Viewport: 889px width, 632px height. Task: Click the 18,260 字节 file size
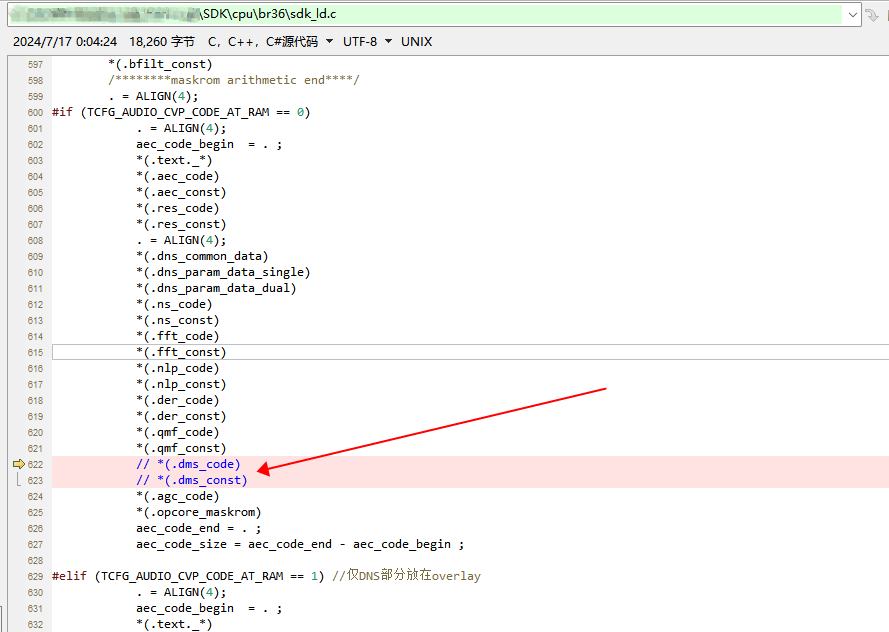click(x=162, y=41)
